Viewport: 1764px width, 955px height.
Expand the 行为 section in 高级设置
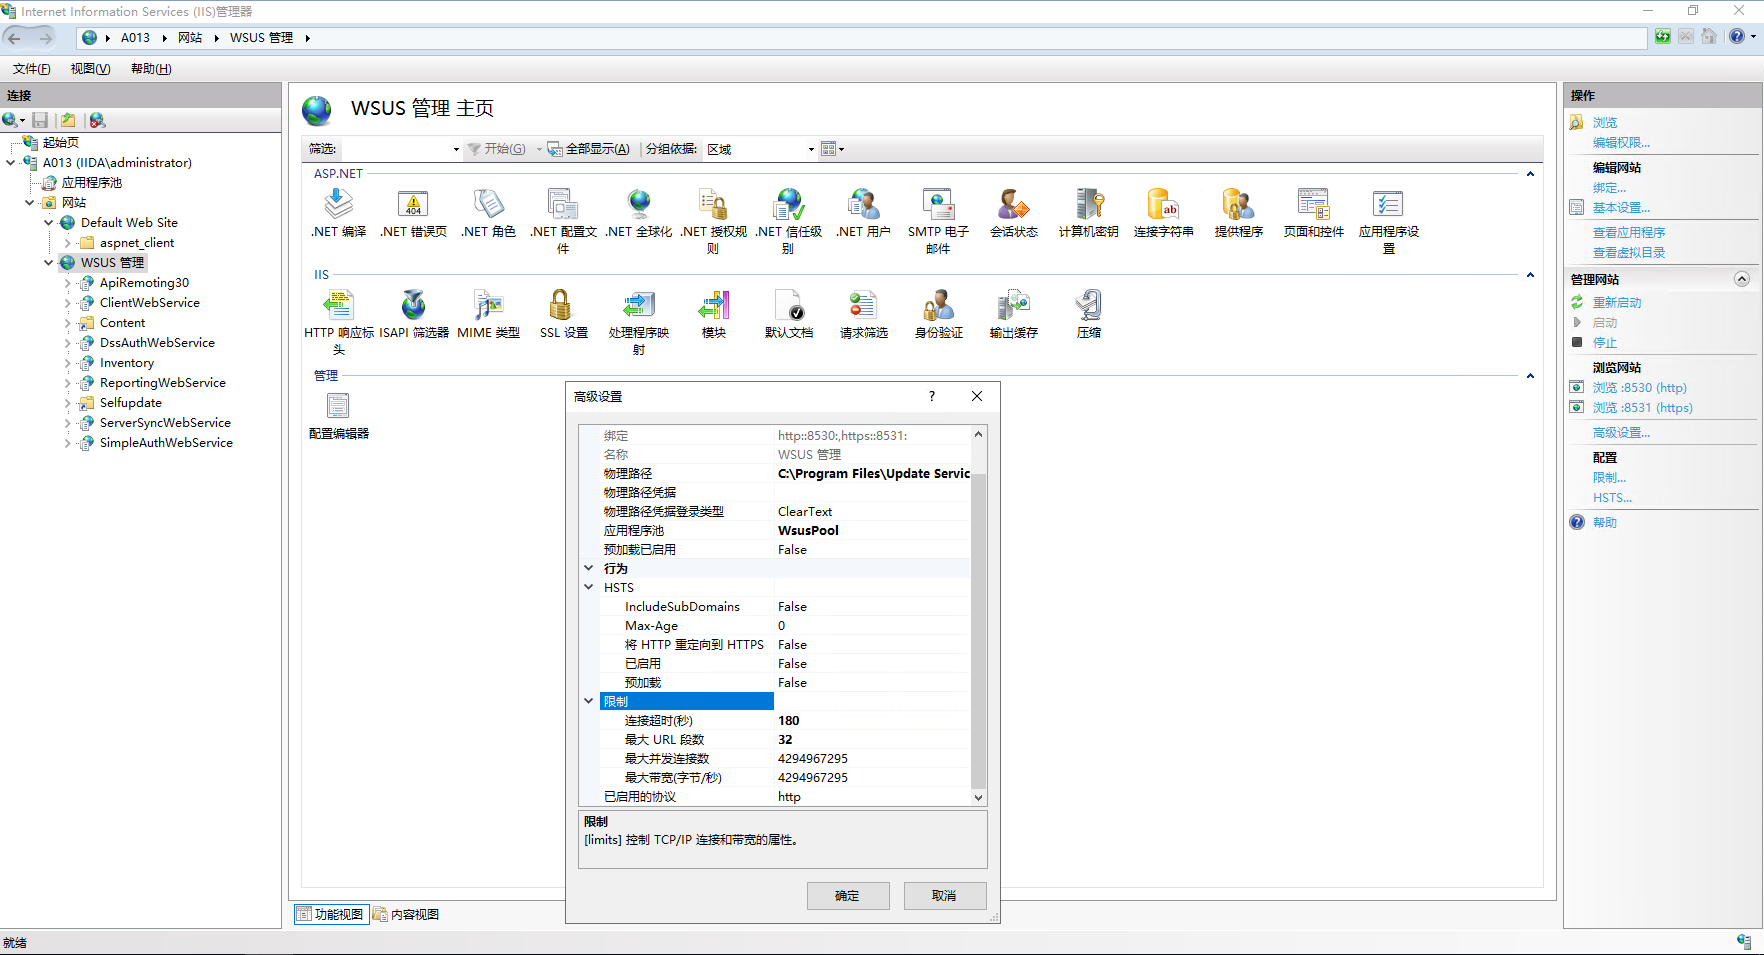pos(589,568)
